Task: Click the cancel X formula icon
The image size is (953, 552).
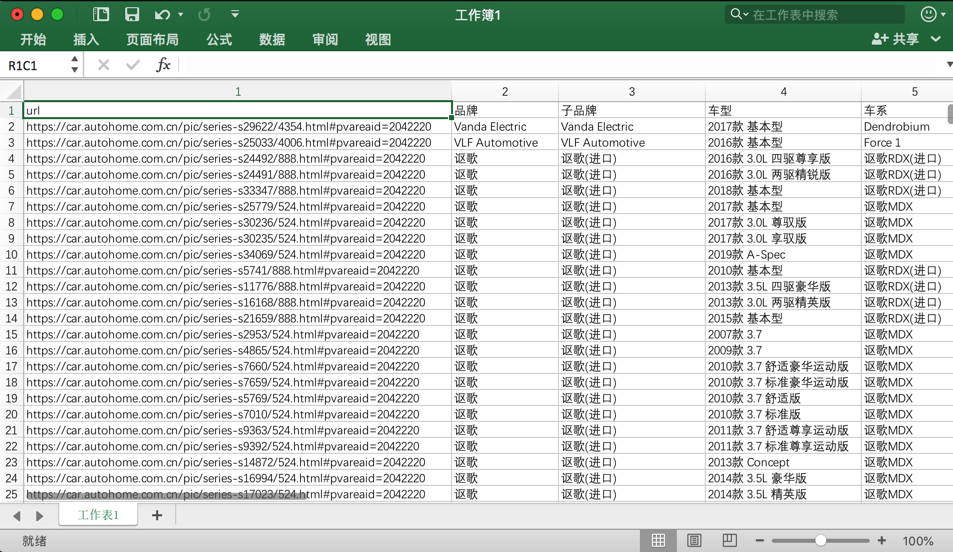Action: tap(103, 64)
